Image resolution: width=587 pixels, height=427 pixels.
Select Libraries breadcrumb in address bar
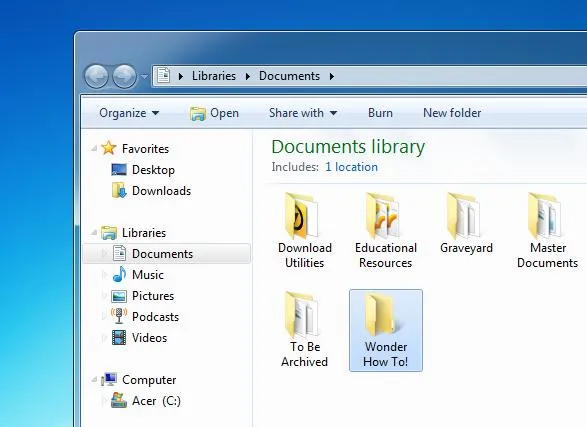214,76
